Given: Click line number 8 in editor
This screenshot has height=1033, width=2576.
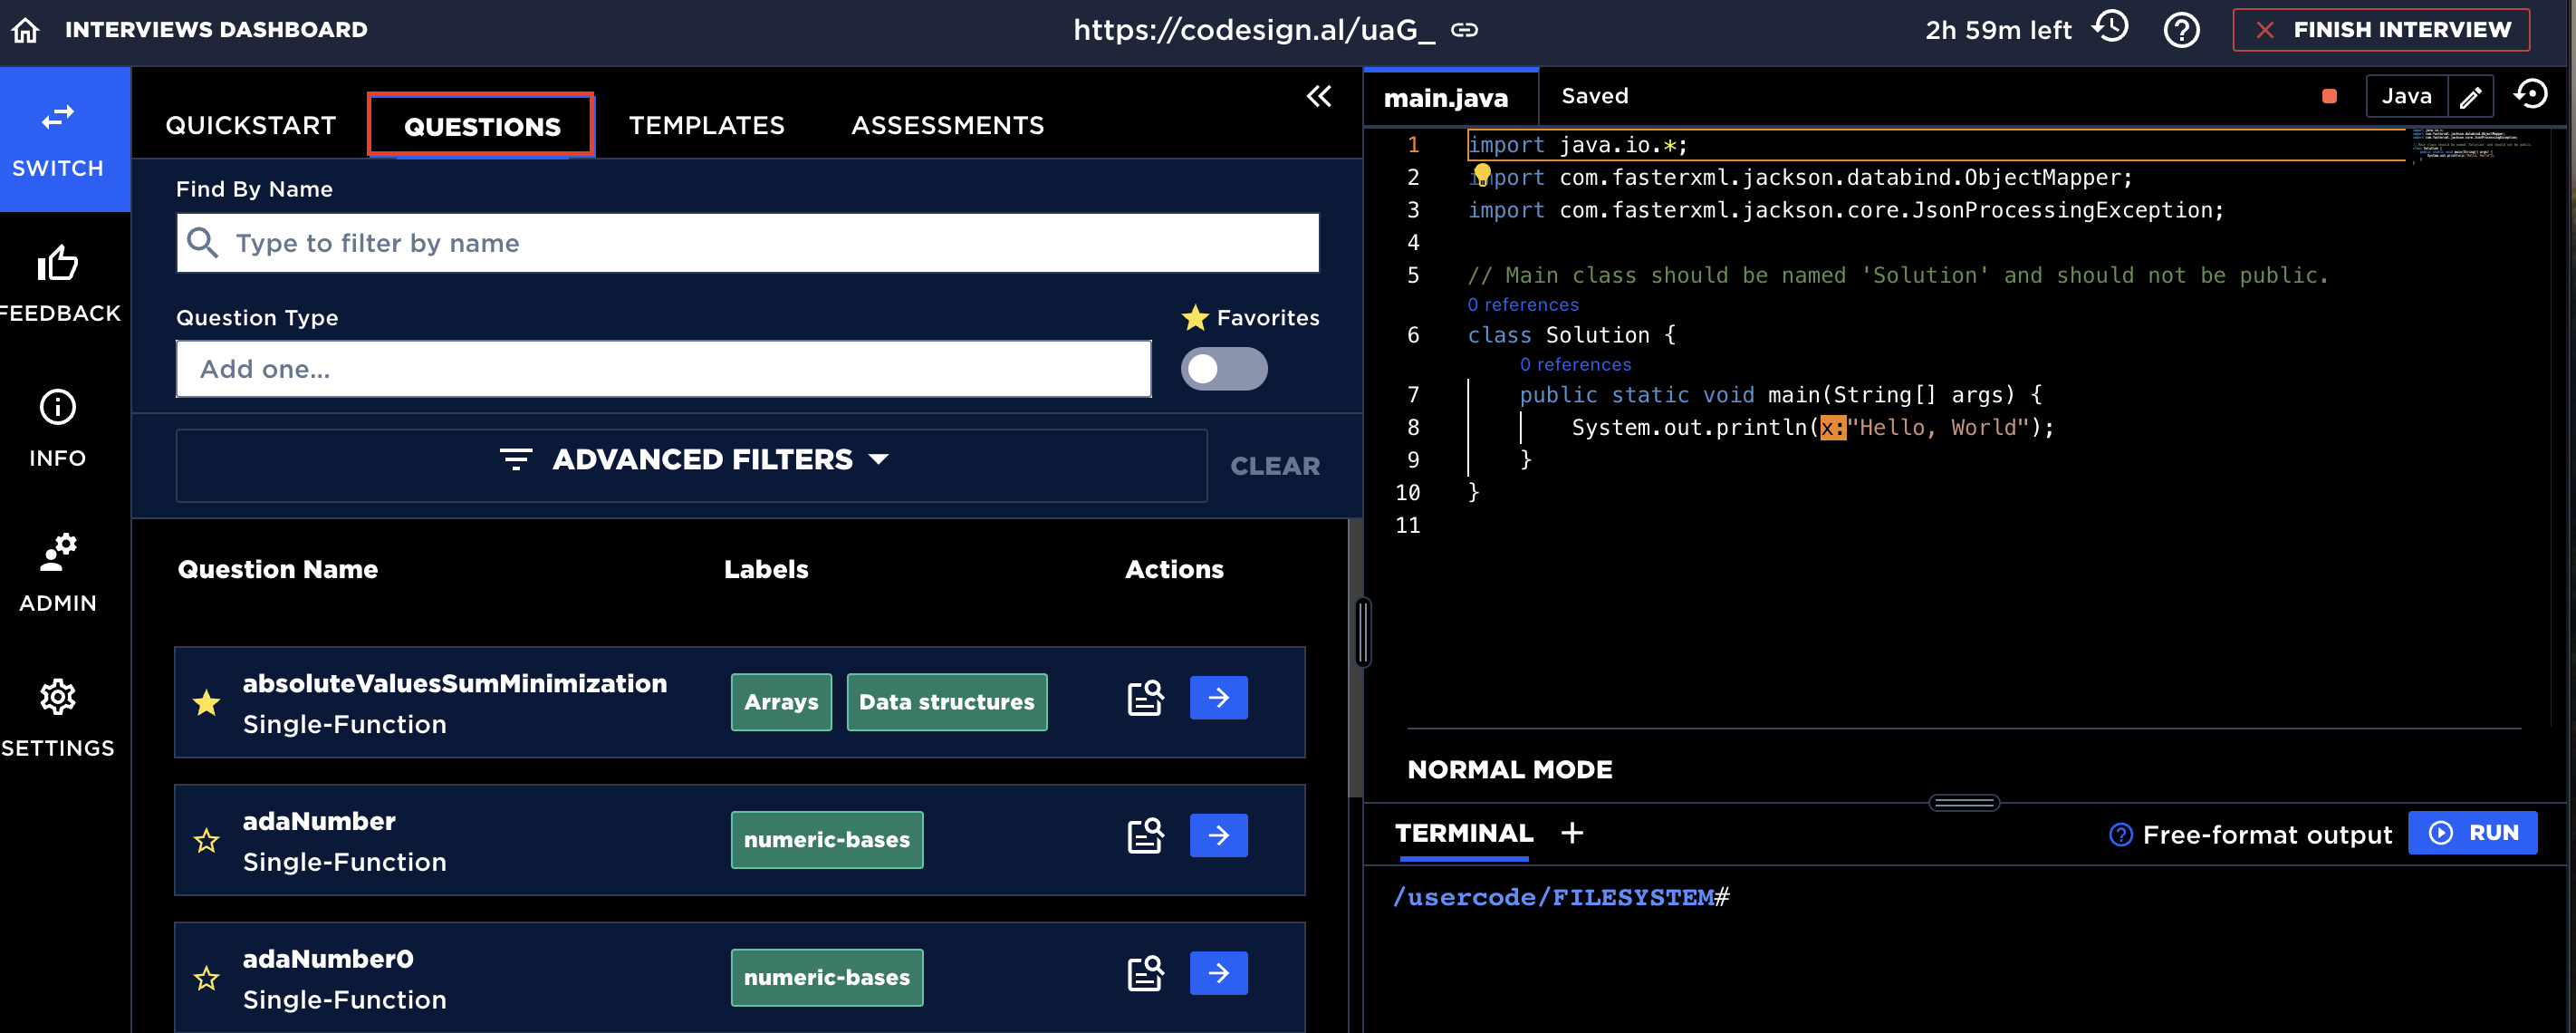Looking at the screenshot, I should coord(1413,428).
